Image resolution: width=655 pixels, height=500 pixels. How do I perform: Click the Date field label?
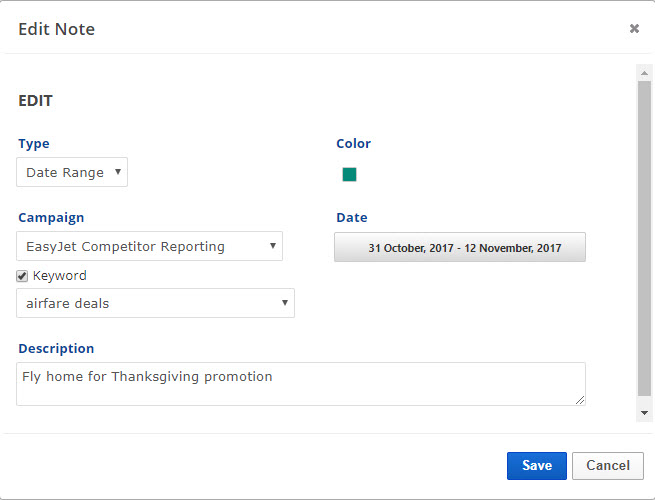click(x=352, y=217)
